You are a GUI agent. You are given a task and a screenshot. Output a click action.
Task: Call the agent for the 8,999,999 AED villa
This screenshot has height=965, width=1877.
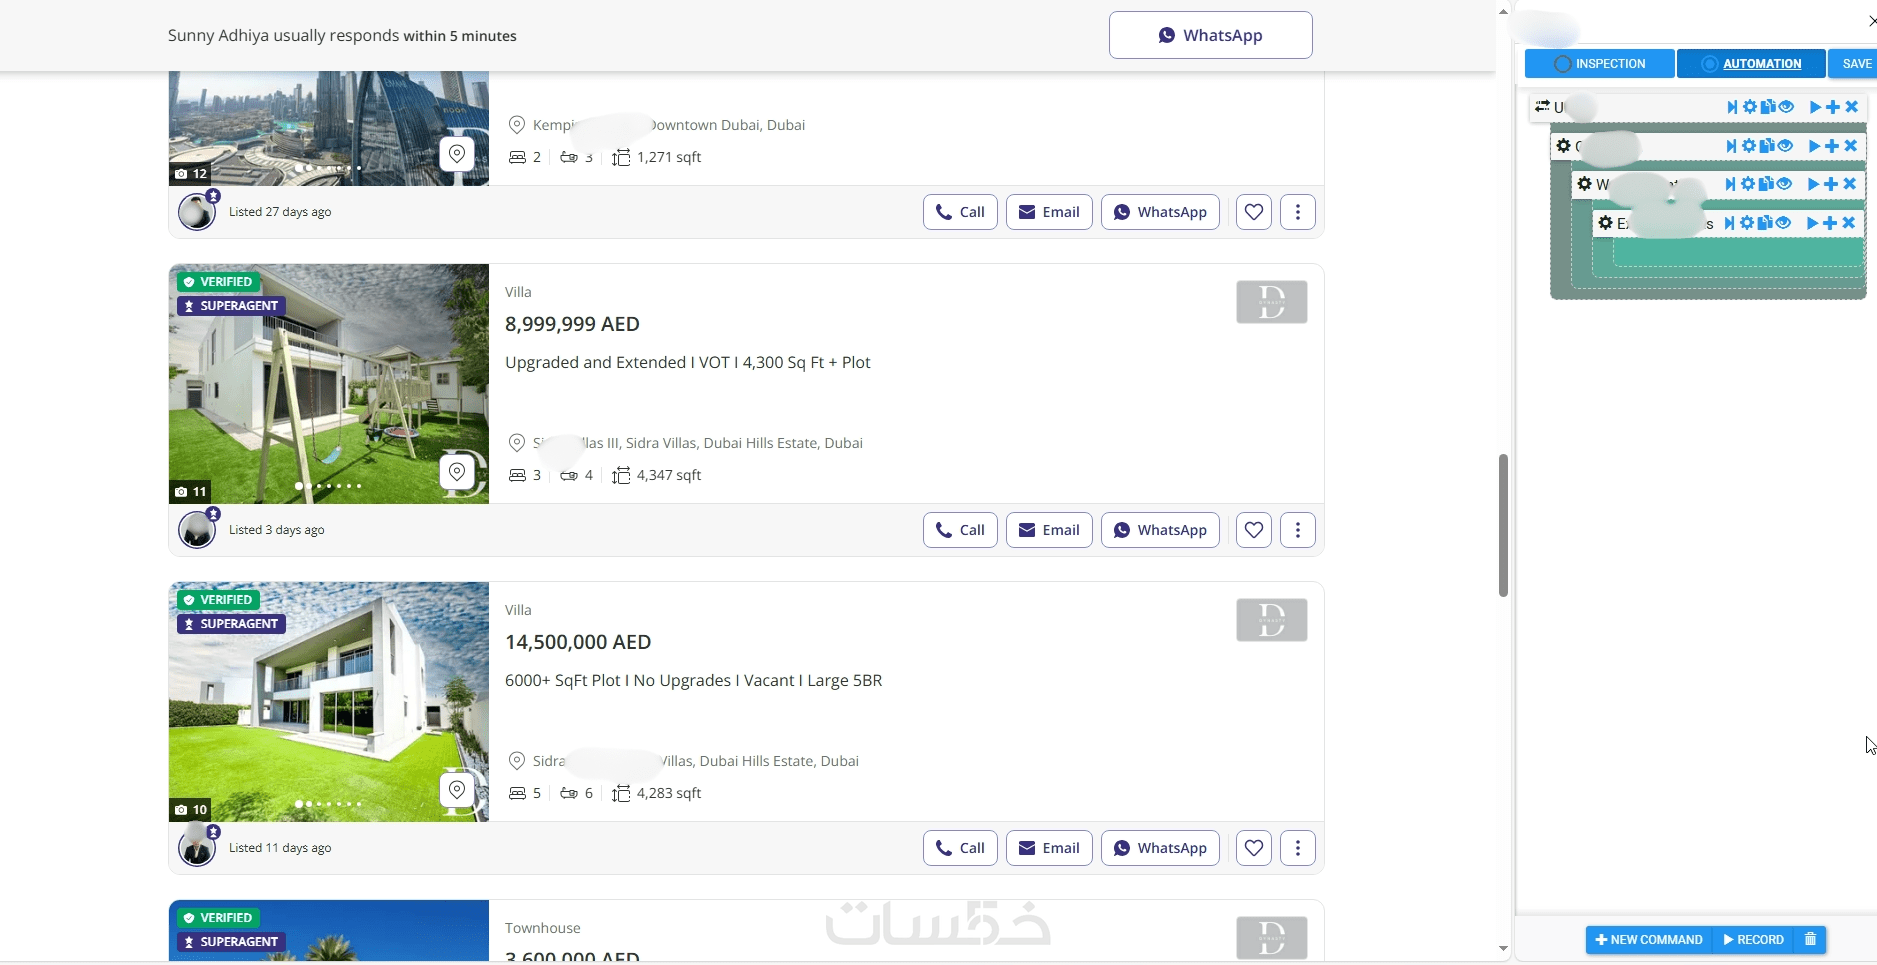tap(960, 530)
